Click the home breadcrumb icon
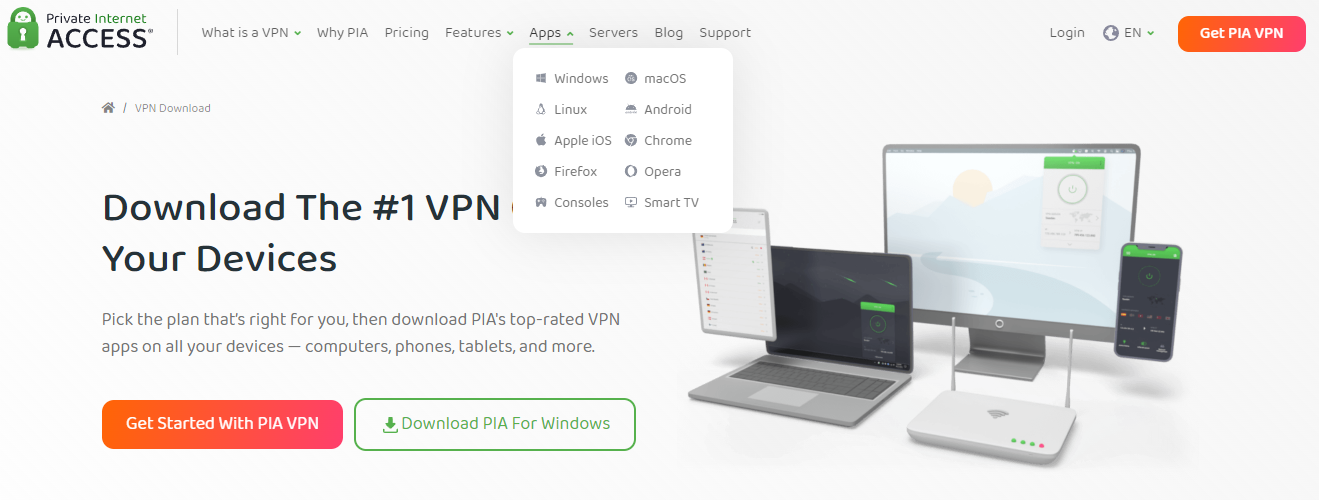1319x500 pixels. coord(108,108)
